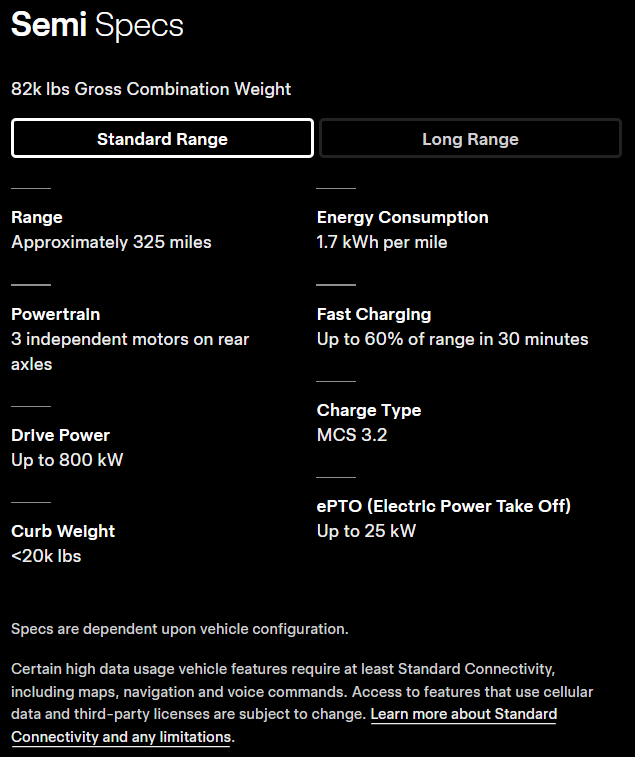Viewport: 635px width, 757px height.
Task: Click the Drive Power label
Action: click(60, 435)
